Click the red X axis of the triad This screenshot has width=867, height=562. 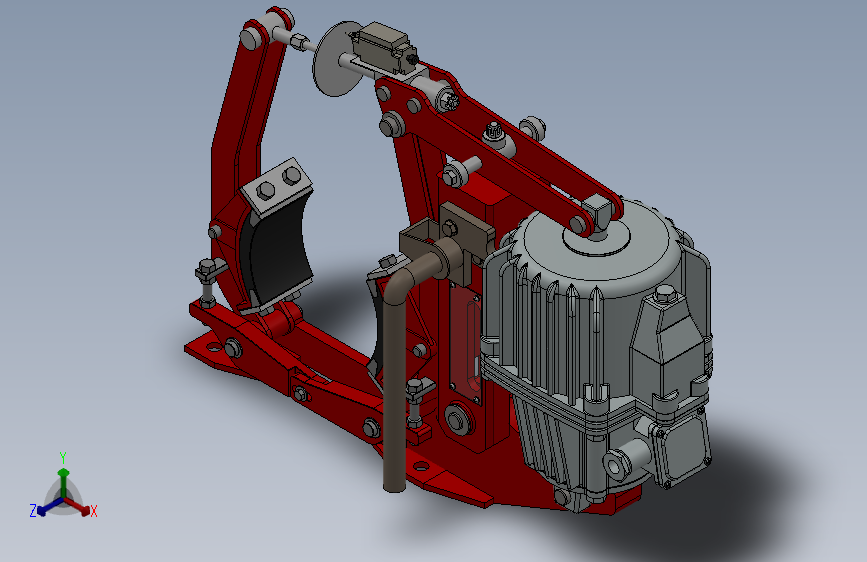pos(79,506)
